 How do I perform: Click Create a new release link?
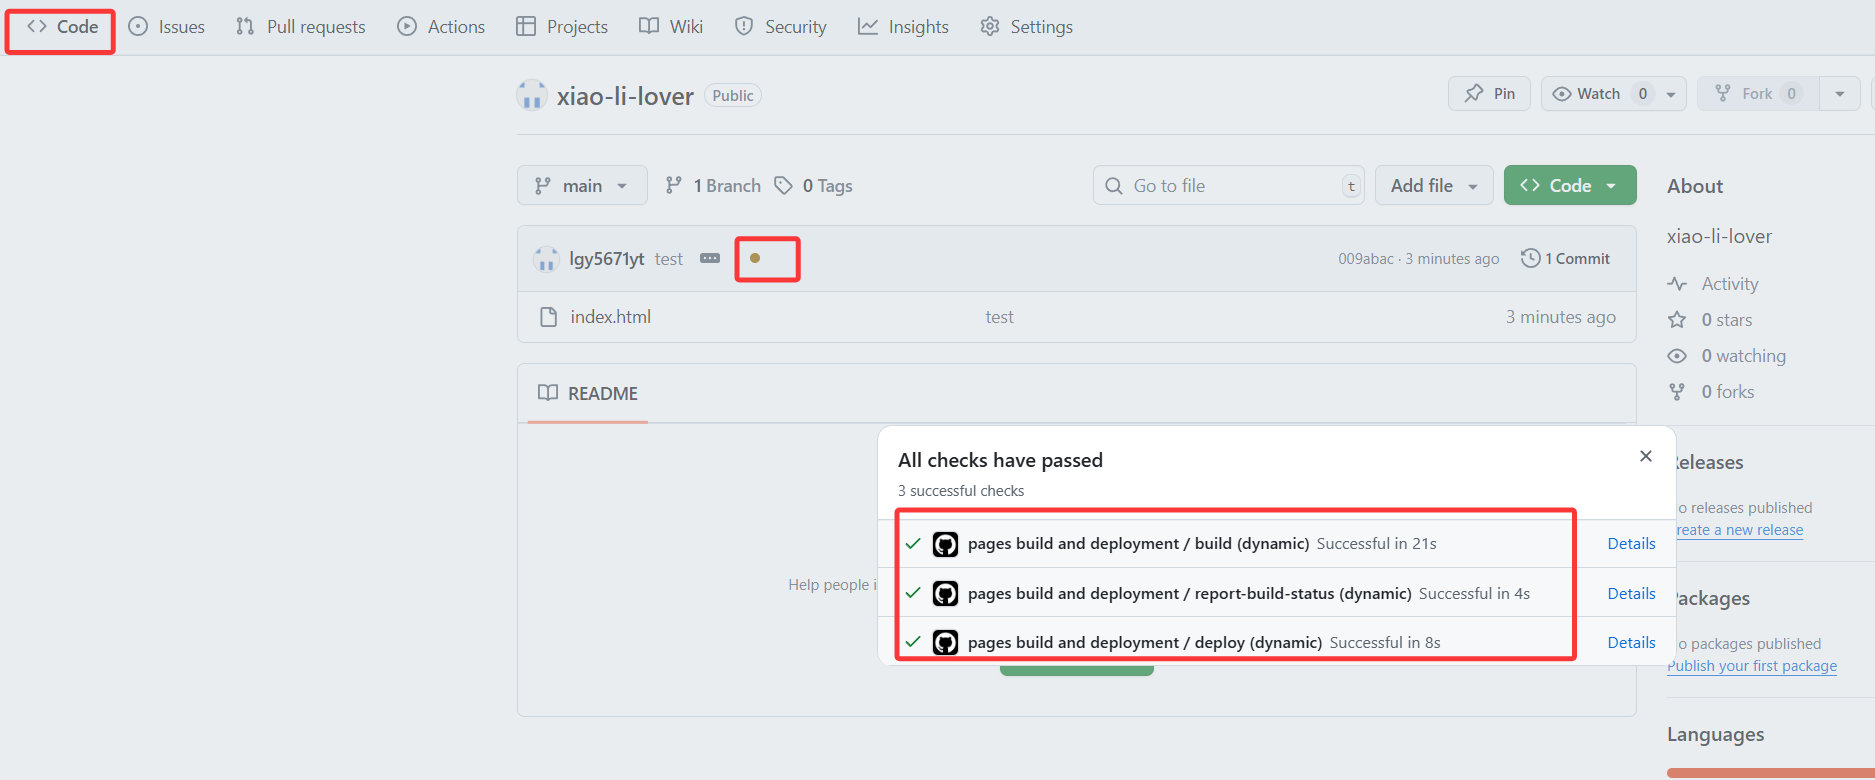1739,530
